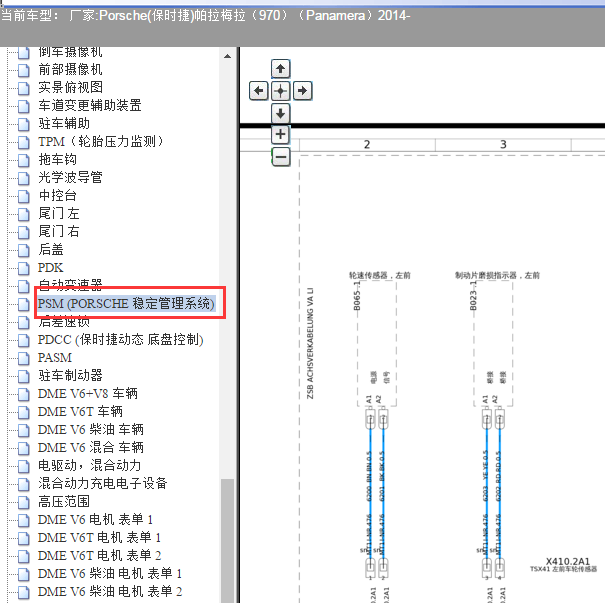
Task: Click the document icon beside 光学波导管
Action: tap(24, 178)
